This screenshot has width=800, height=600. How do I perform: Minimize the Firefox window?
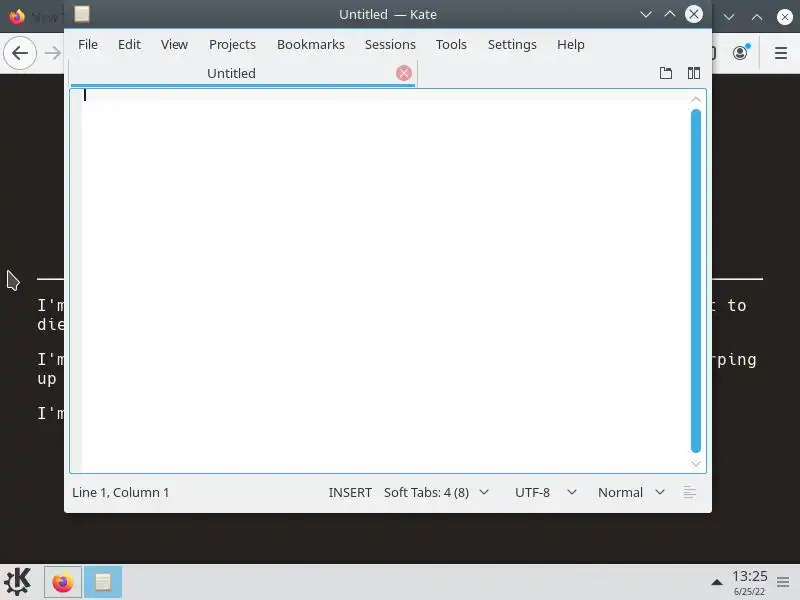[x=729, y=17]
